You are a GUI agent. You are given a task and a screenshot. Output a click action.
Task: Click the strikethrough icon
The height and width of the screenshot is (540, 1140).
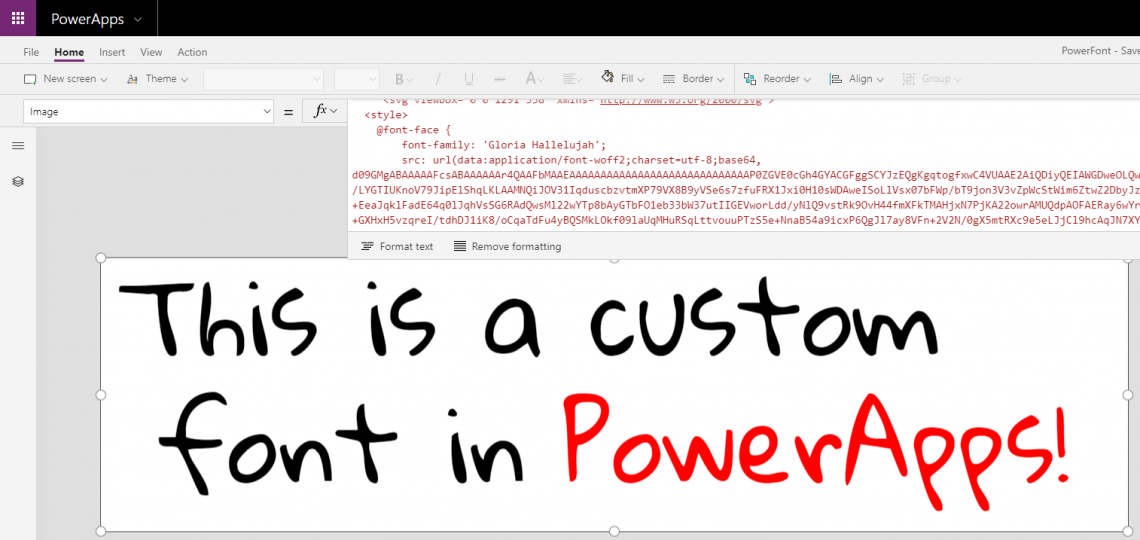coord(500,79)
